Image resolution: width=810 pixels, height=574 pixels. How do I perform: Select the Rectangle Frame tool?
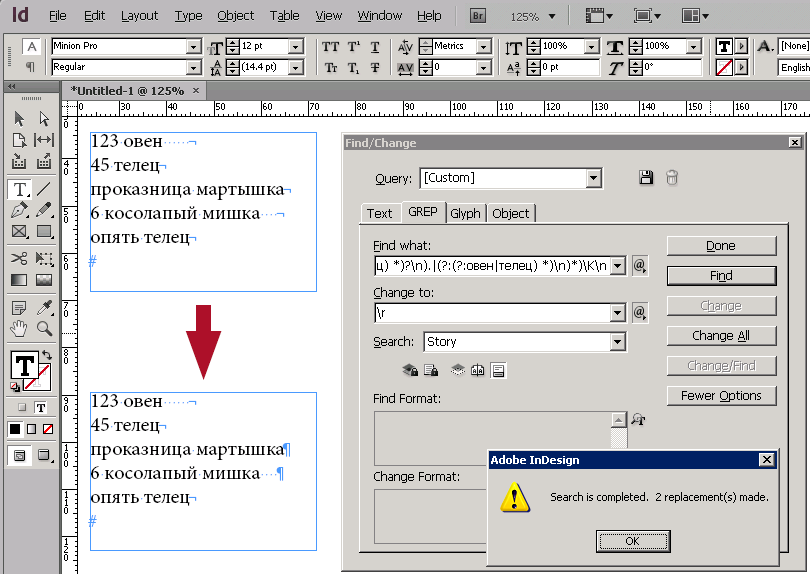click(19, 231)
